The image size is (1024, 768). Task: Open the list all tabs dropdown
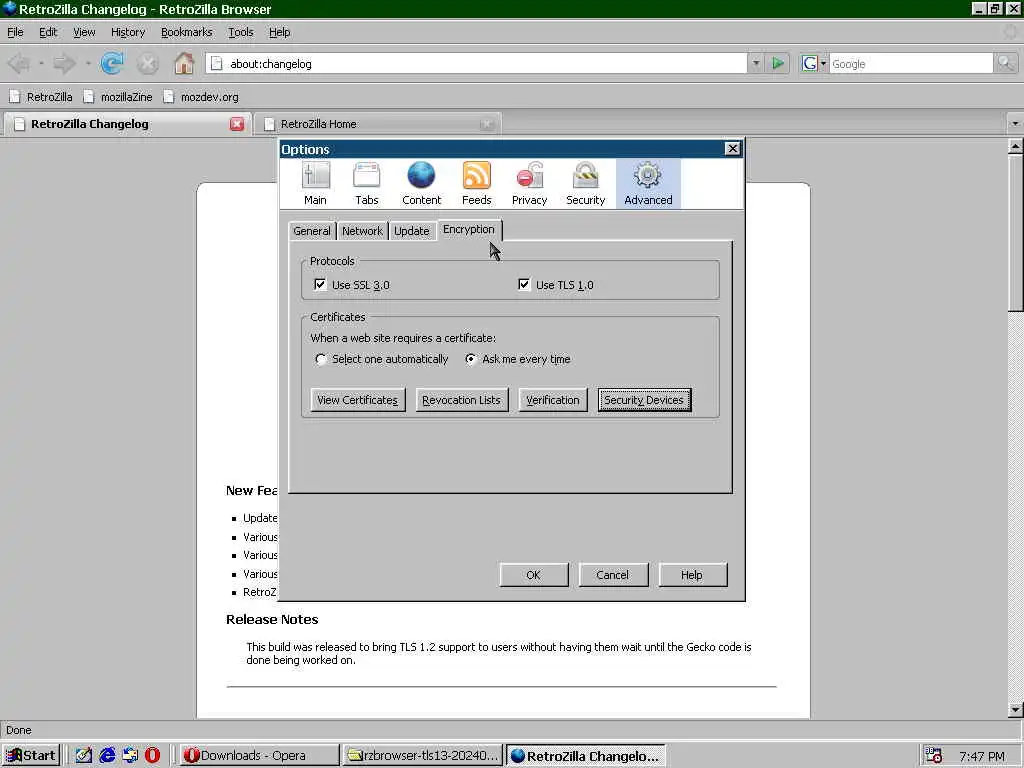coord(1014,123)
